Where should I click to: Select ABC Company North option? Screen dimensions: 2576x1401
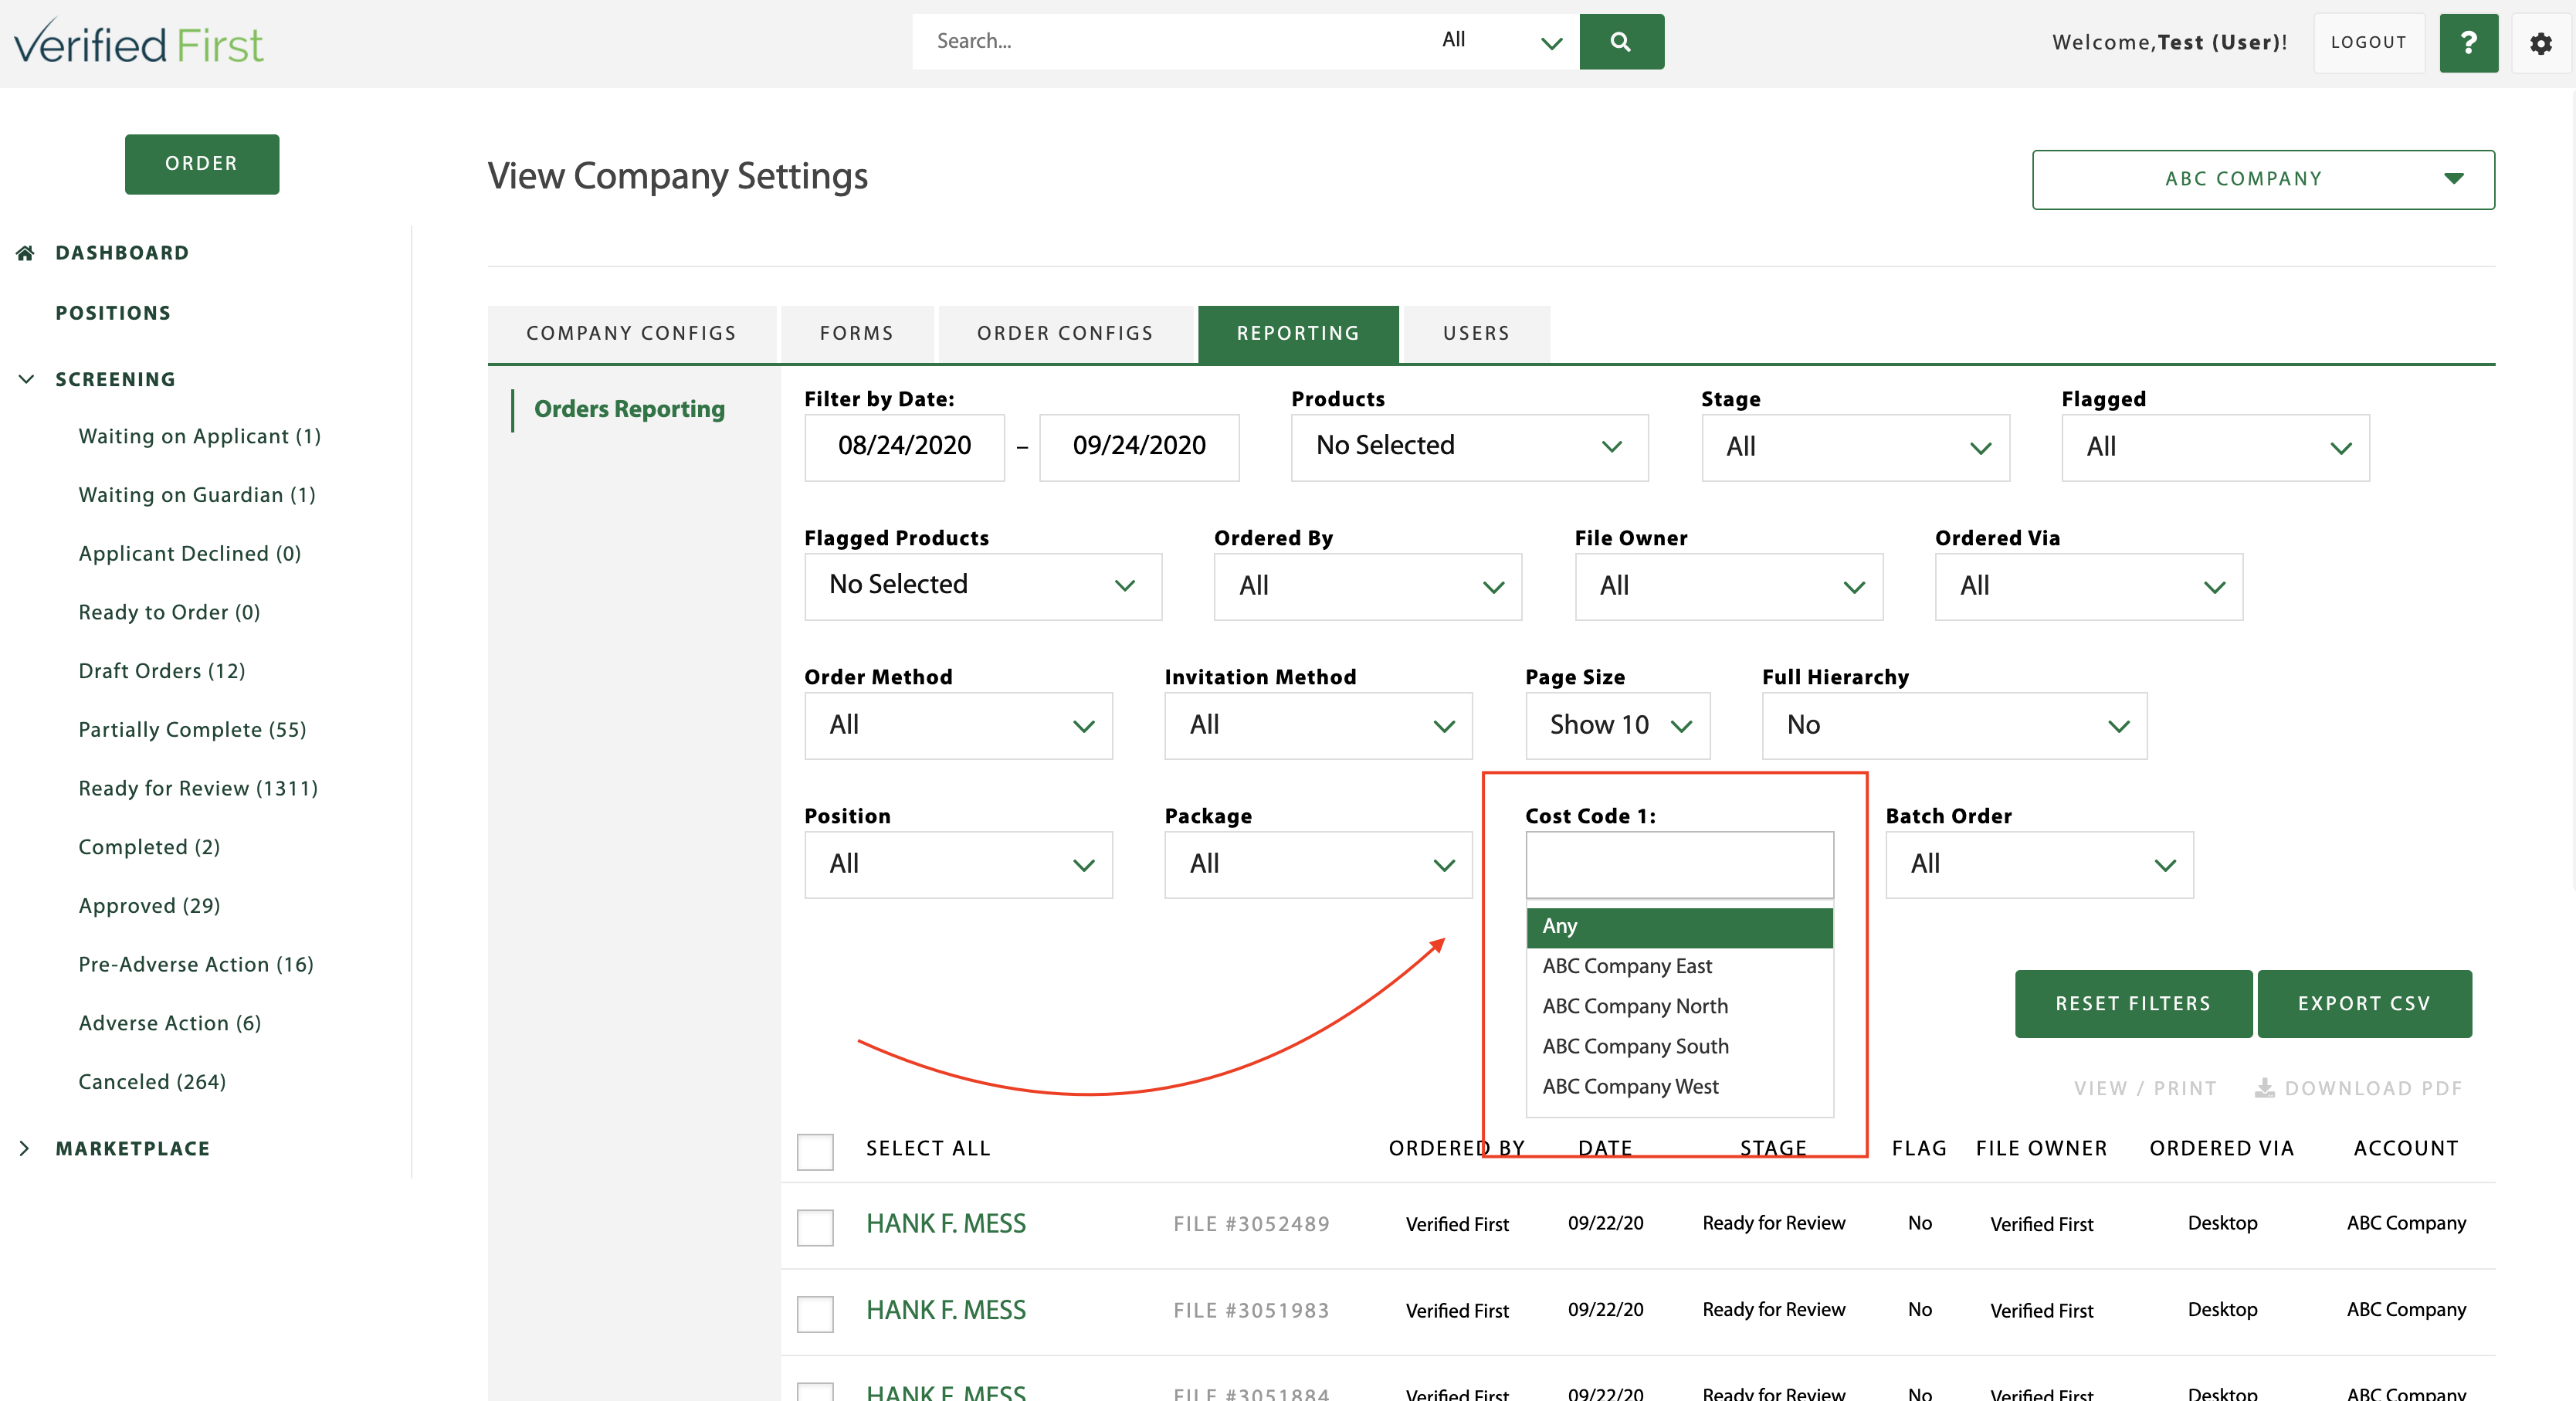1679,1007
